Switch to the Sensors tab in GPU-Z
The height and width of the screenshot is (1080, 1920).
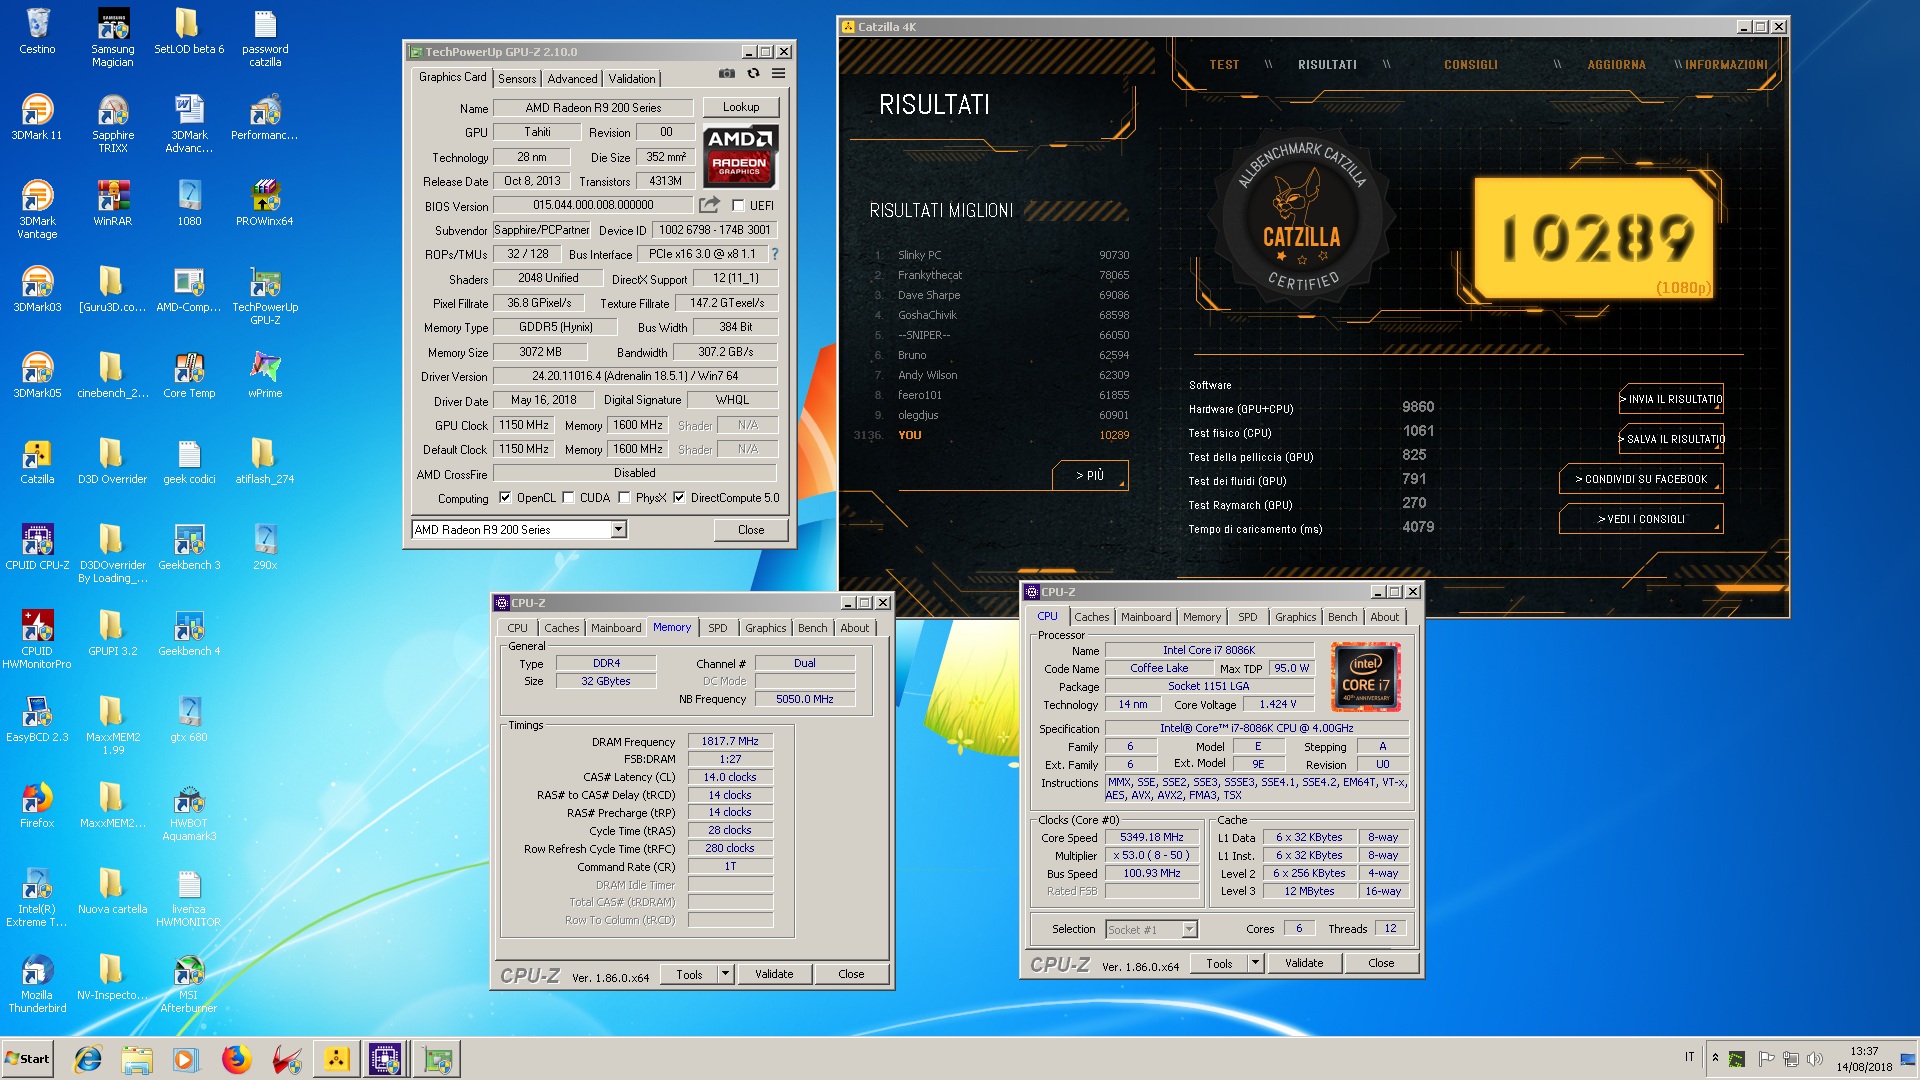click(517, 78)
